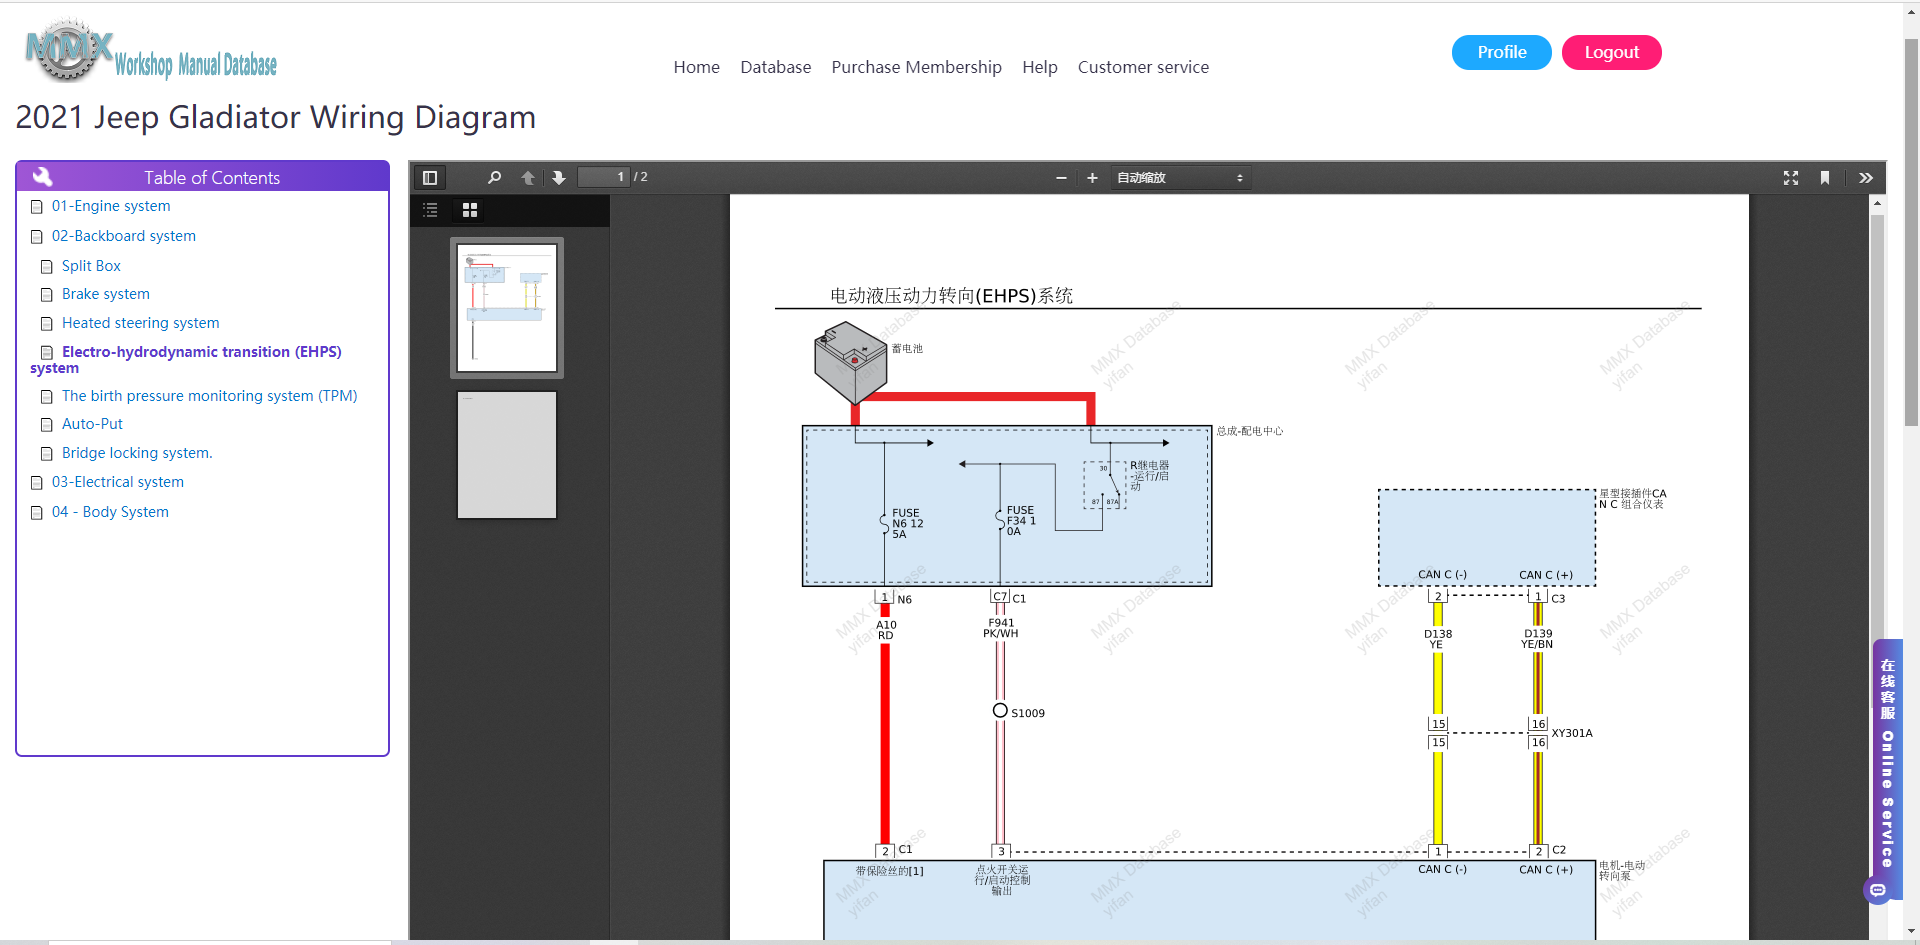Viewport: 1920px width, 945px height.
Task: Zoom out the PDF view
Action: point(1061,178)
